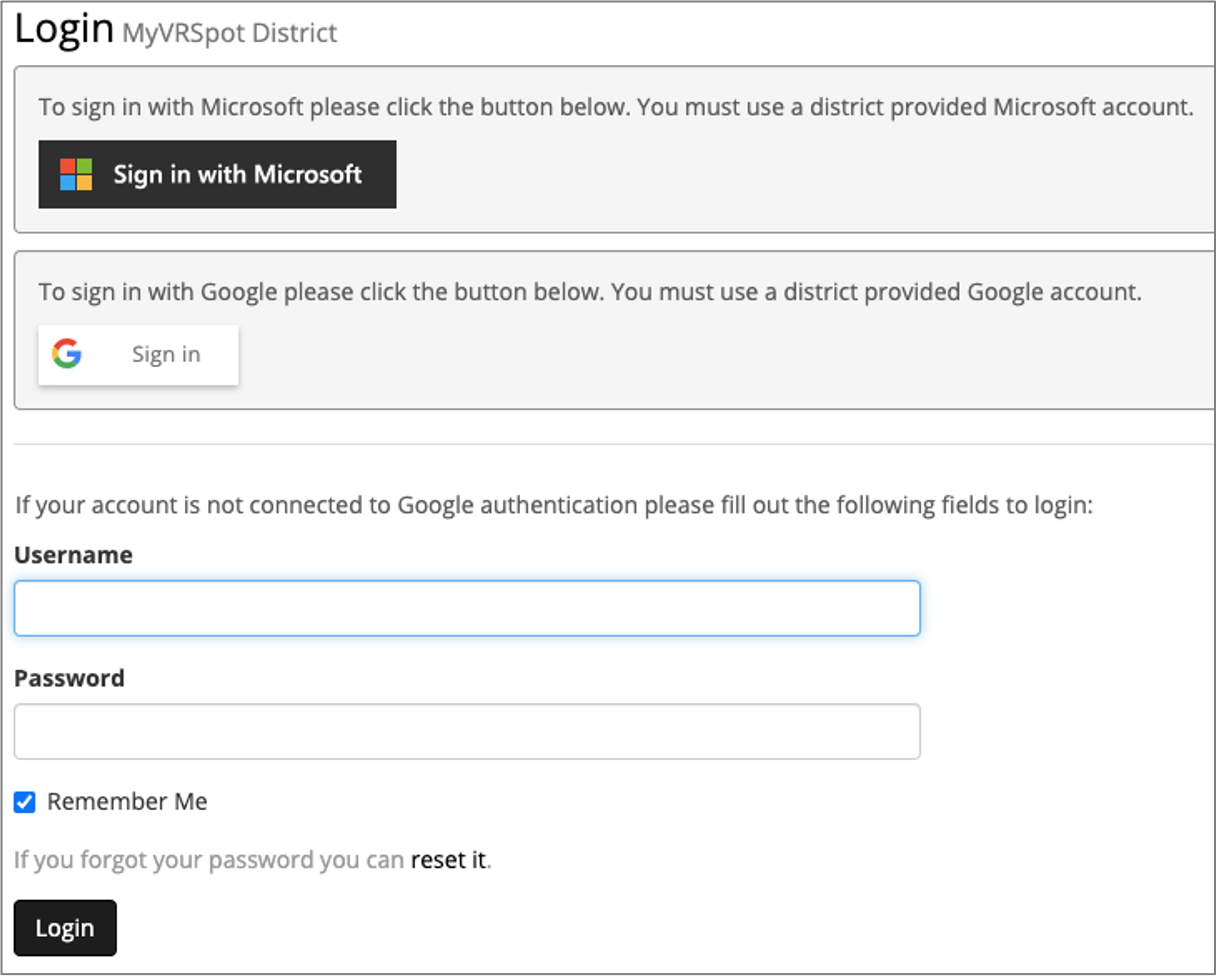Submit with the black Login button
Screen dimensions: 1216x977
65,928
